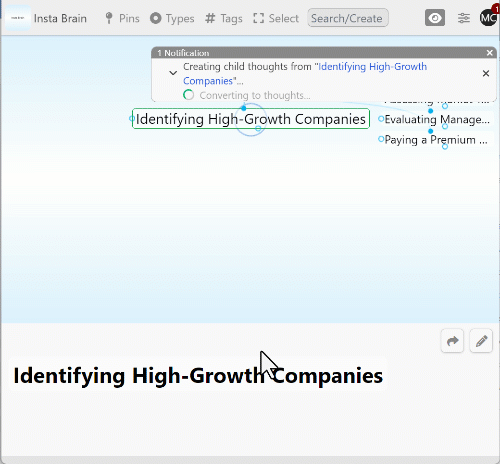This screenshot has height=464, width=500.
Task: Collapse the notification details chevron
Action: click(173, 73)
